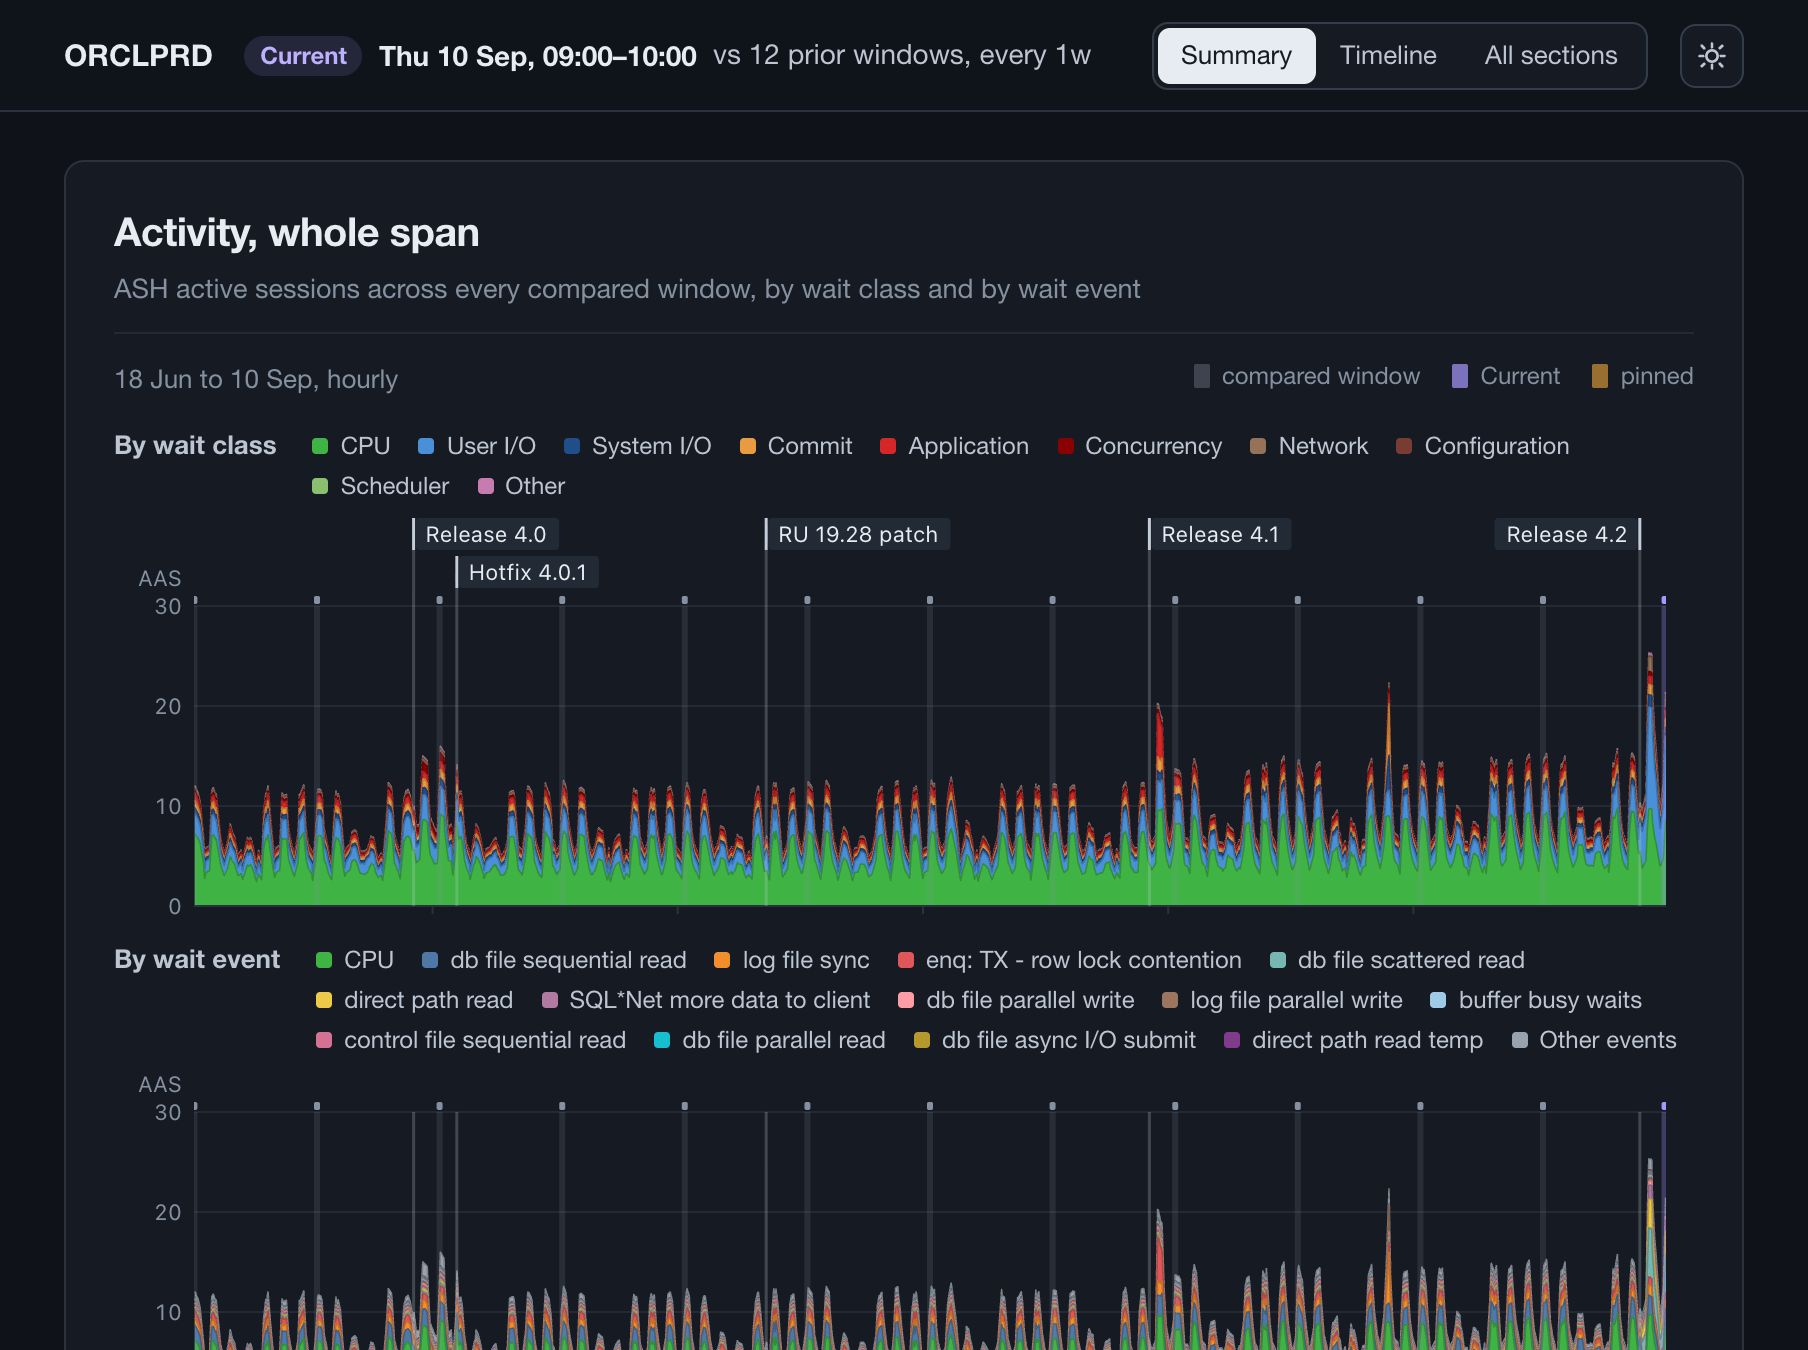The image size is (1808, 1350).
Task: Open the All sections tab
Action: pos(1551,56)
